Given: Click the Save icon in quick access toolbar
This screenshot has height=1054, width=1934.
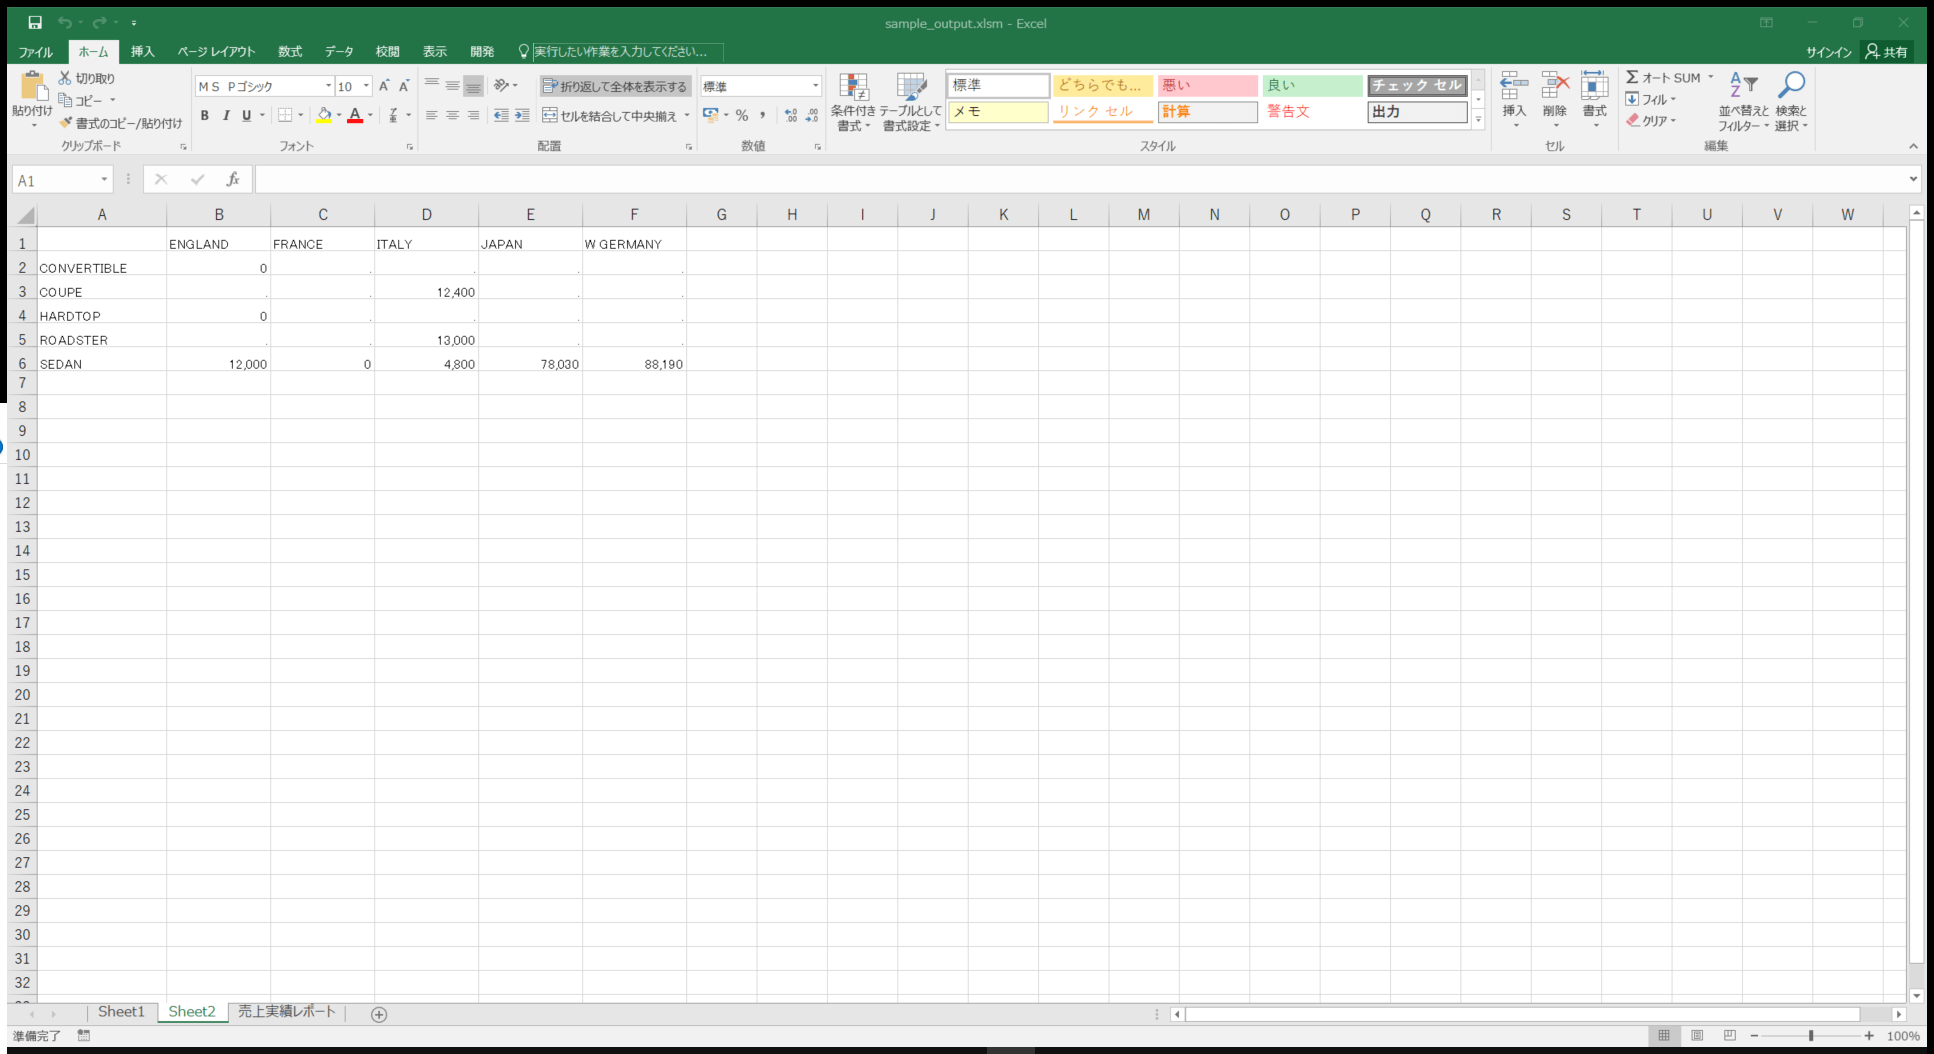Looking at the screenshot, I should tap(35, 22).
